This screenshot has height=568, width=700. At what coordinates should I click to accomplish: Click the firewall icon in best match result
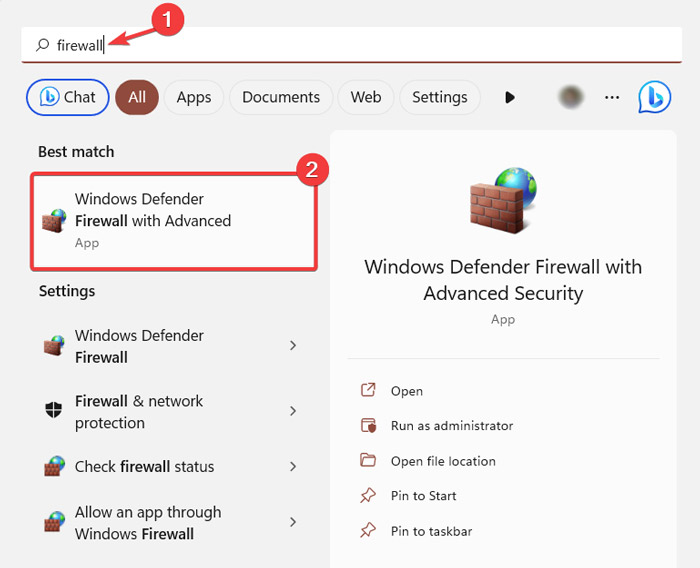54,221
